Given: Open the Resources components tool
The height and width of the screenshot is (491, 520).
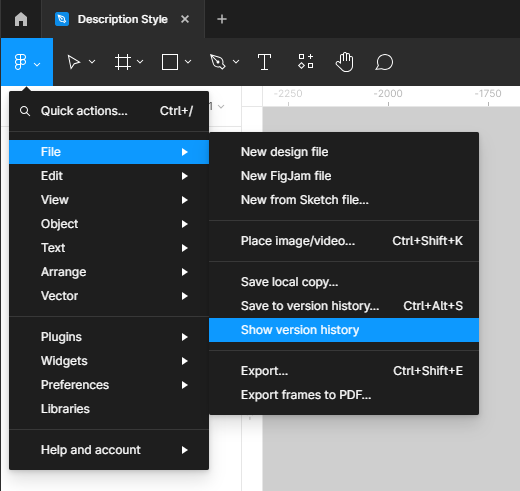Looking at the screenshot, I should 306,62.
